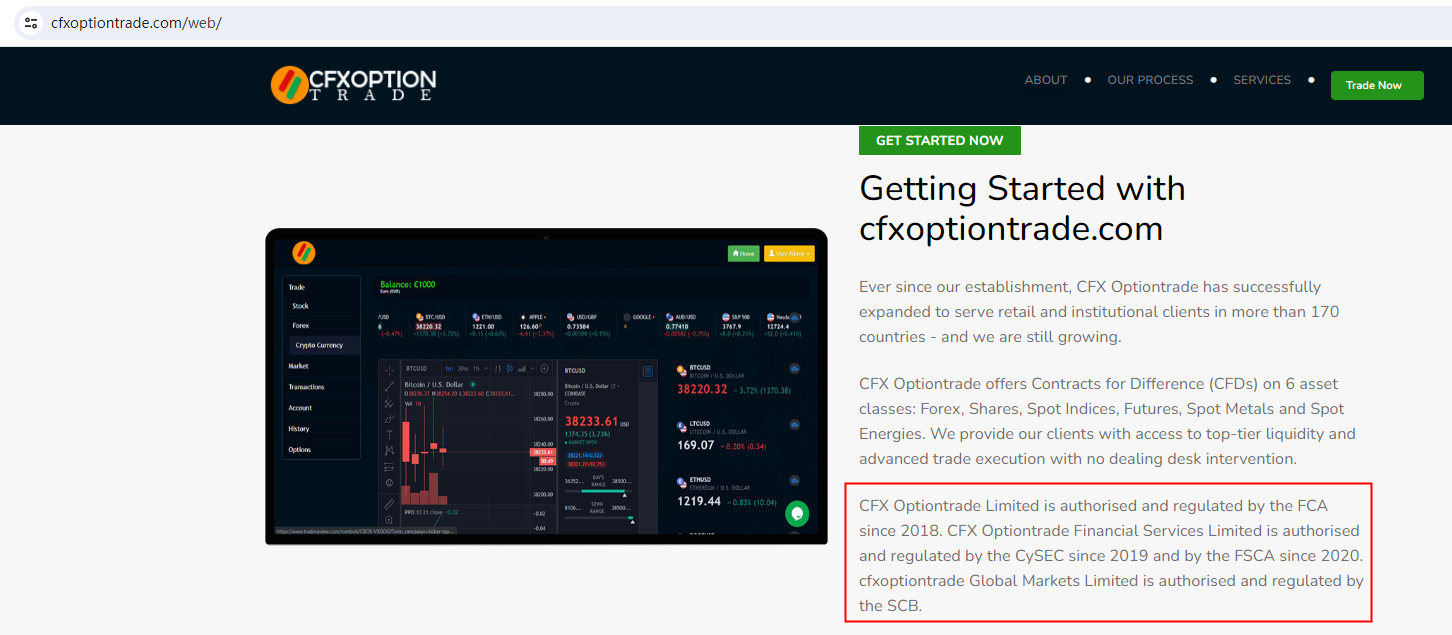Image resolution: width=1452 pixels, height=635 pixels.
Task: Open the SERVICES nav link
Action: click(x=1262, y=80)
